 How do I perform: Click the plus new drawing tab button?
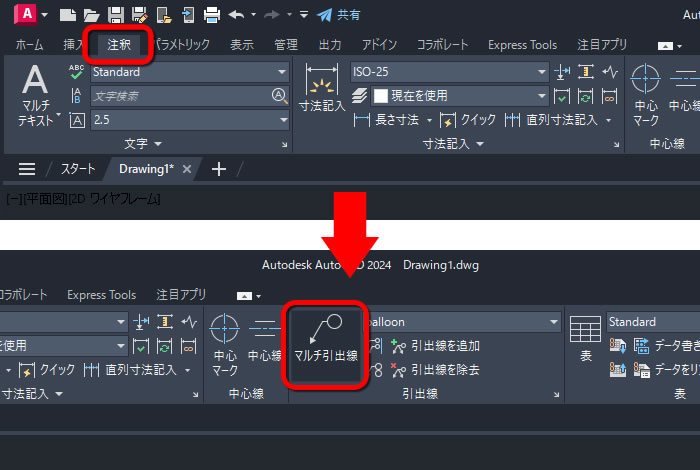[219, 169]
